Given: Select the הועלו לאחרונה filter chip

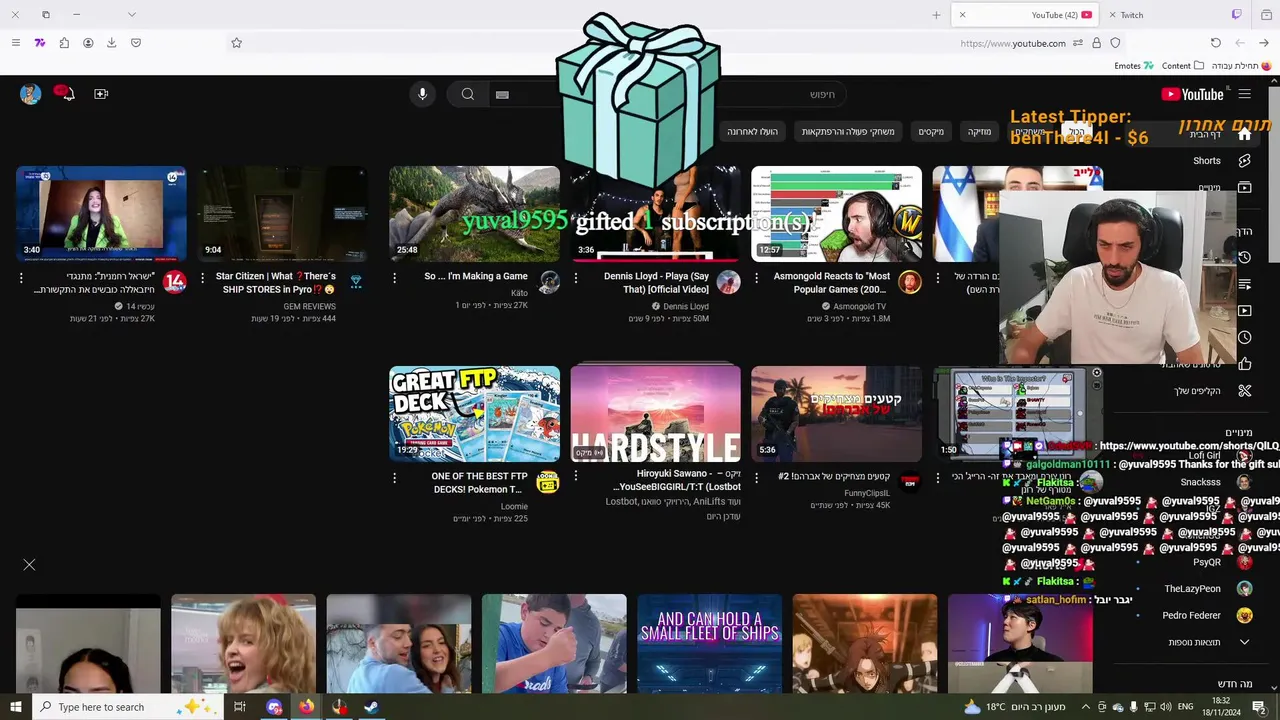Looking at the screenshot, I should pyautogui.click(x=752, y=132).
